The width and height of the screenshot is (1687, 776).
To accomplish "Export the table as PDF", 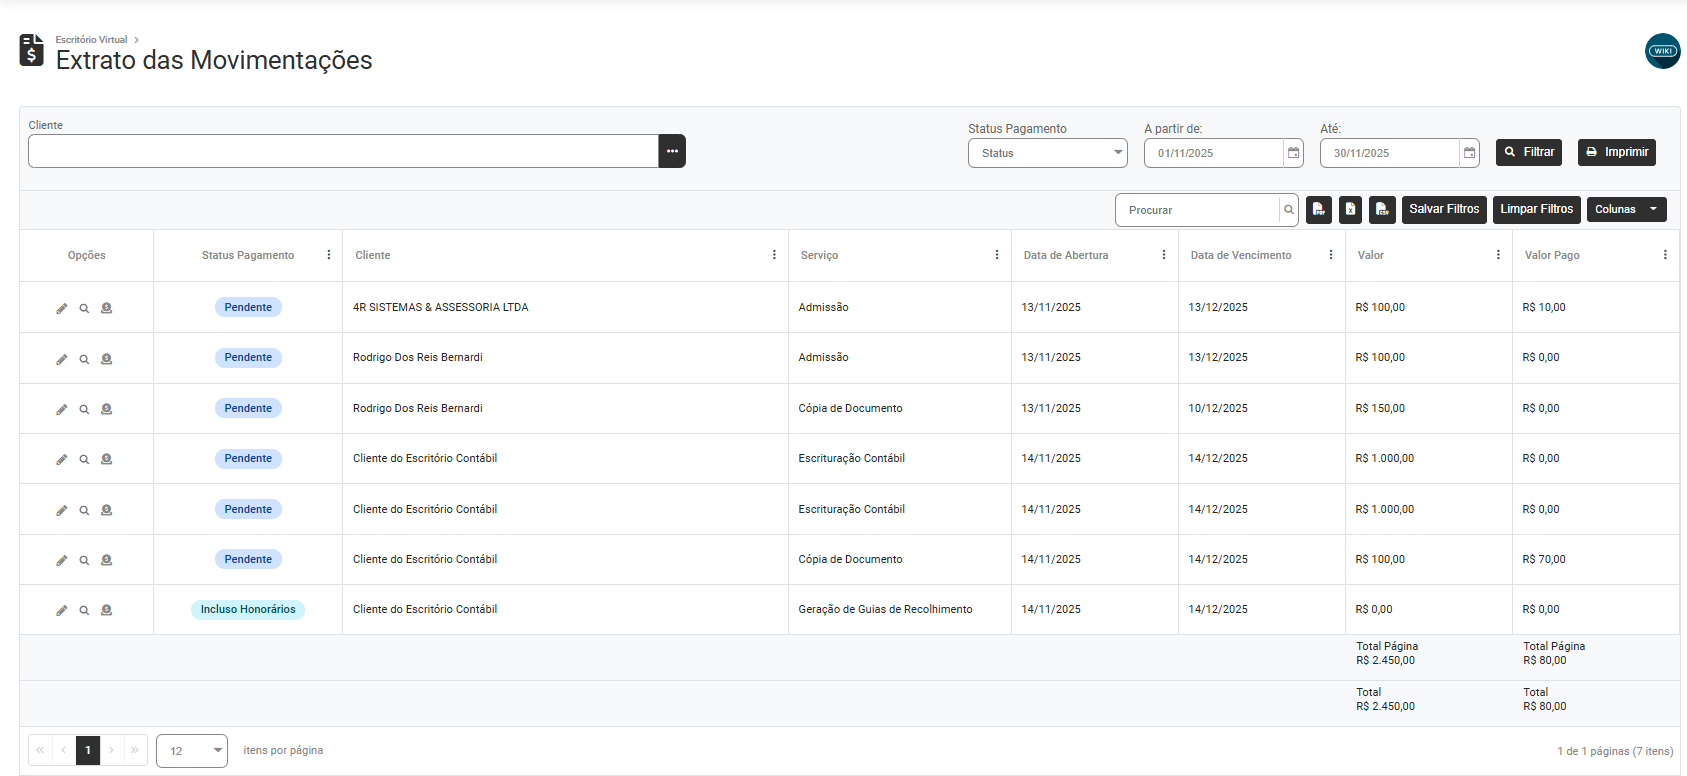I will point(1318,210).
